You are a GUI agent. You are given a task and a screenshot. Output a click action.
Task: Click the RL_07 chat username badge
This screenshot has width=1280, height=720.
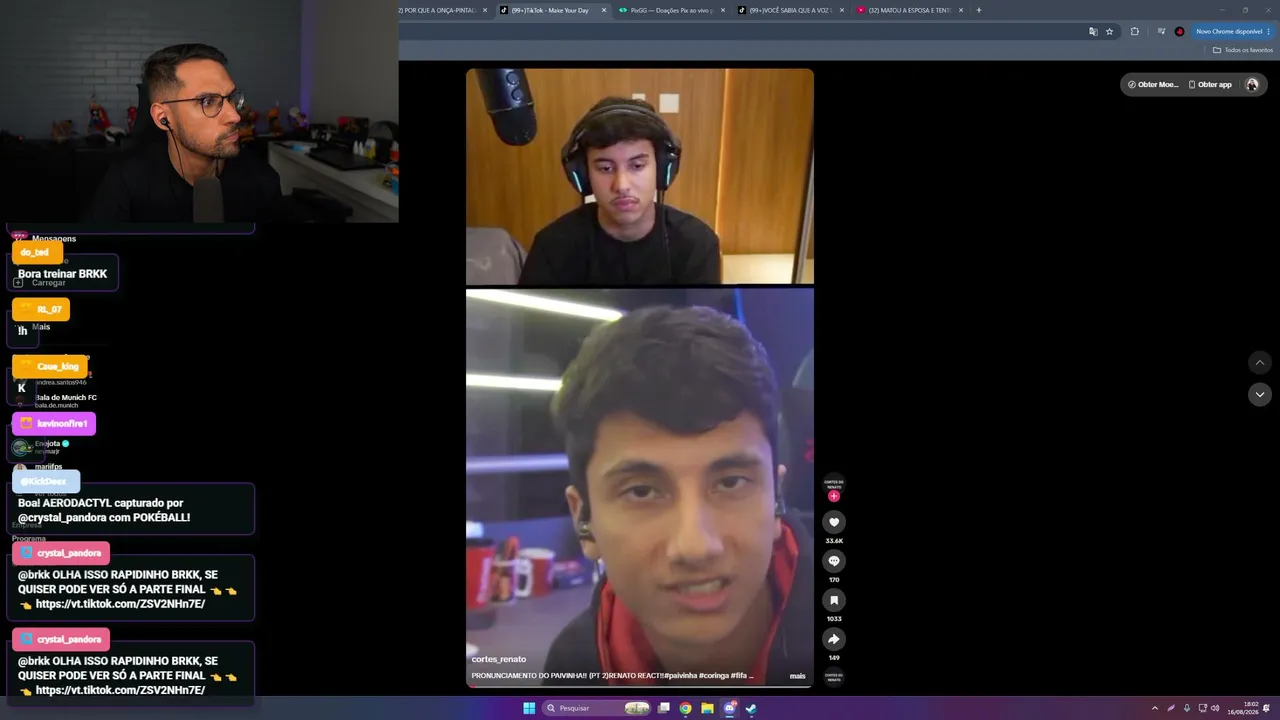[x=41, y=309]
